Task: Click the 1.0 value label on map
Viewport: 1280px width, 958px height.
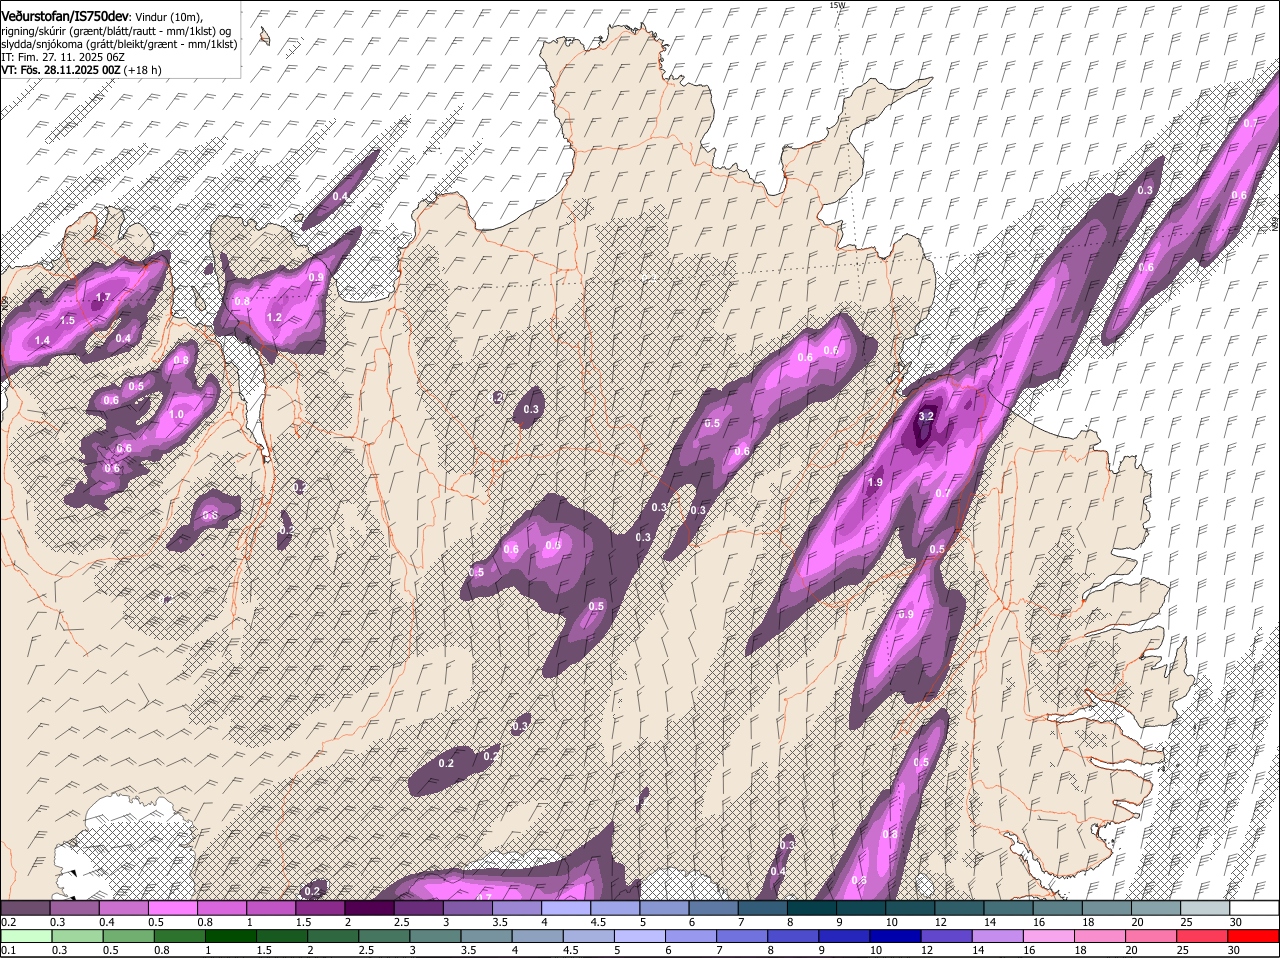Action: [x=177, y=415]
